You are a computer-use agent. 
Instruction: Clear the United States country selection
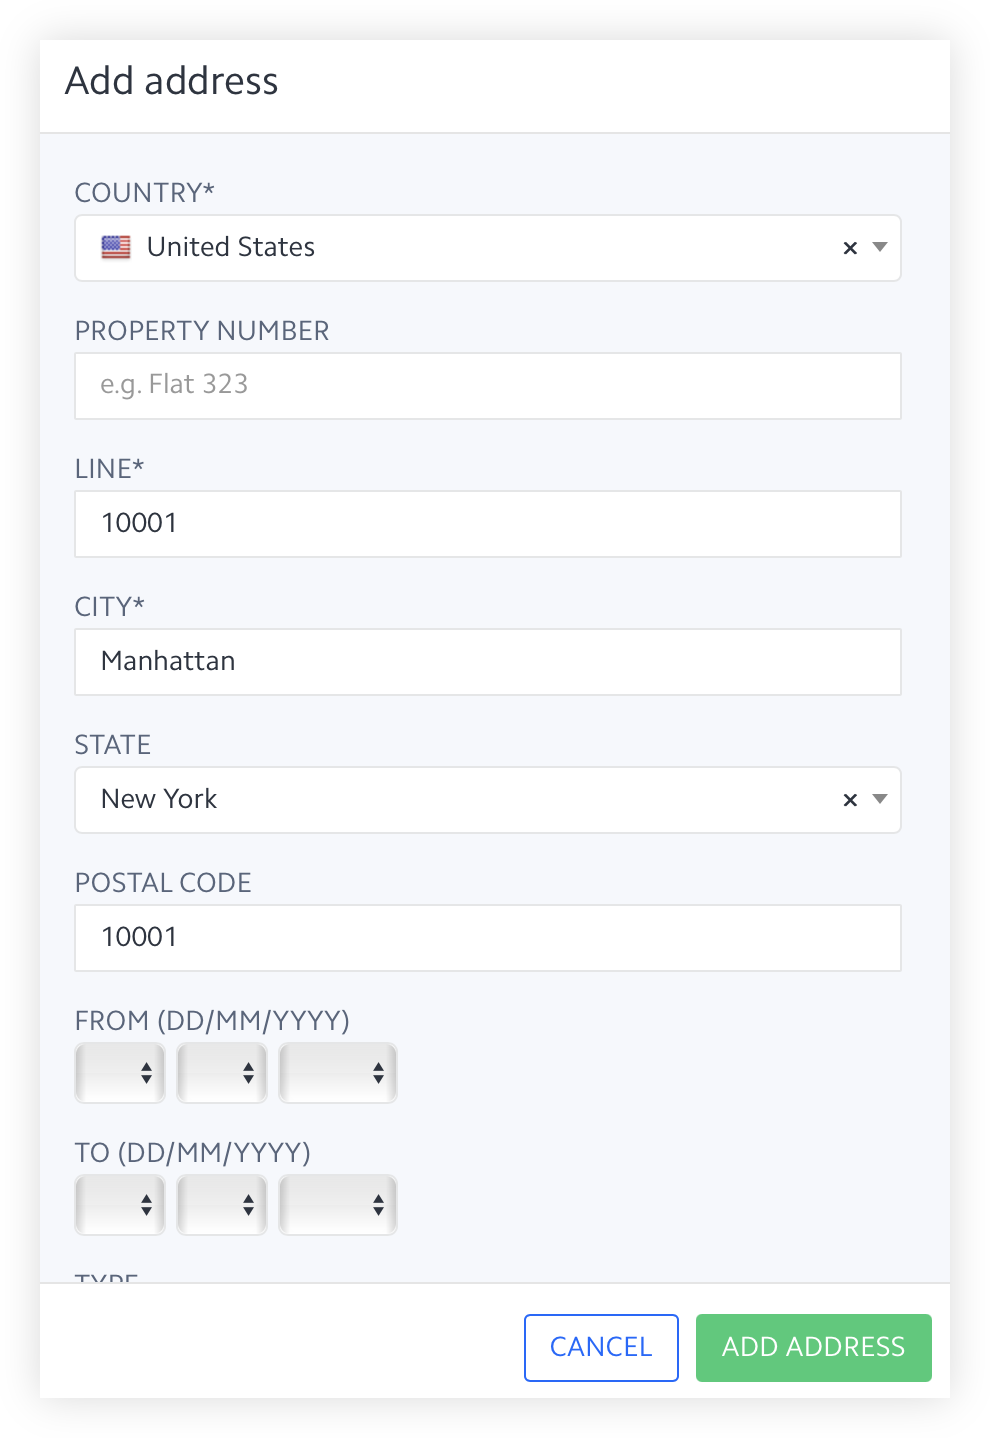point(850,248)
